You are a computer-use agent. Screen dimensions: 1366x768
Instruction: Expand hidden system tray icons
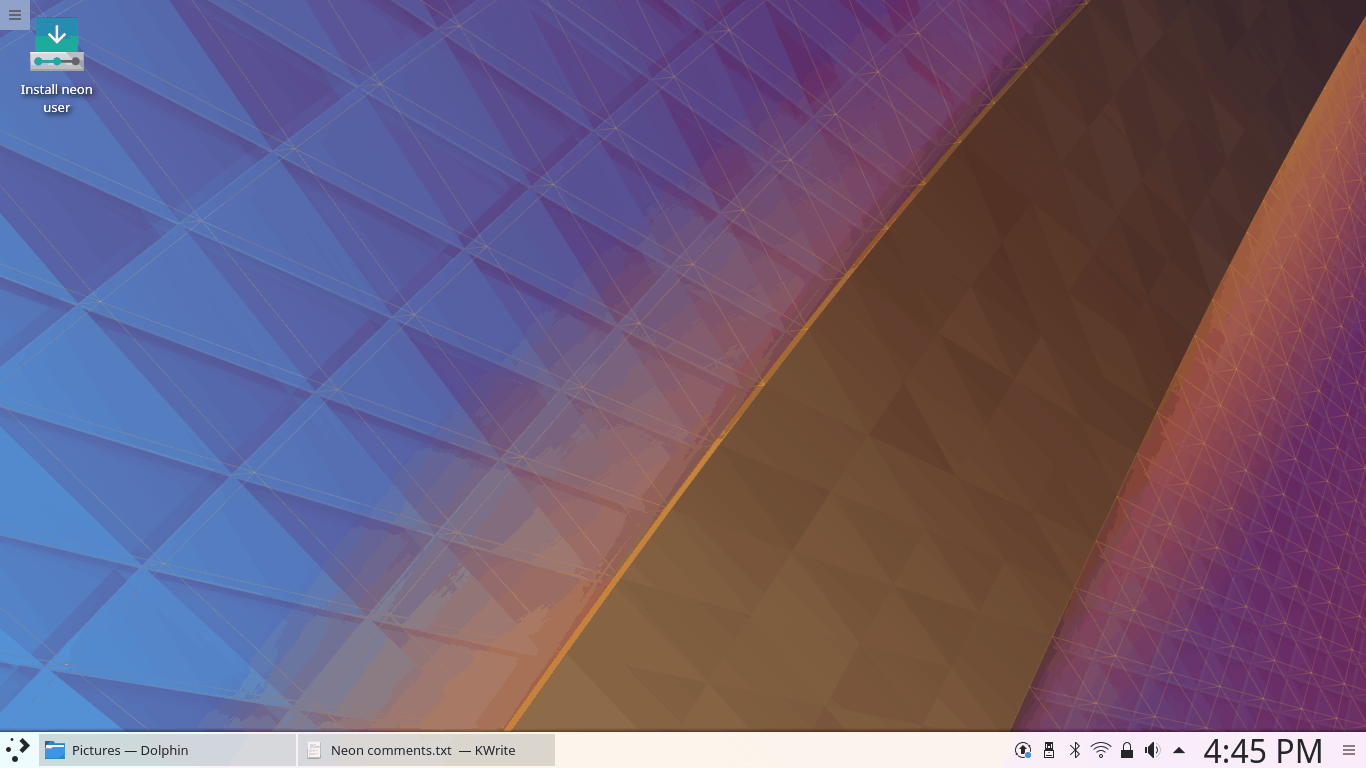(x=1179, y=750)
